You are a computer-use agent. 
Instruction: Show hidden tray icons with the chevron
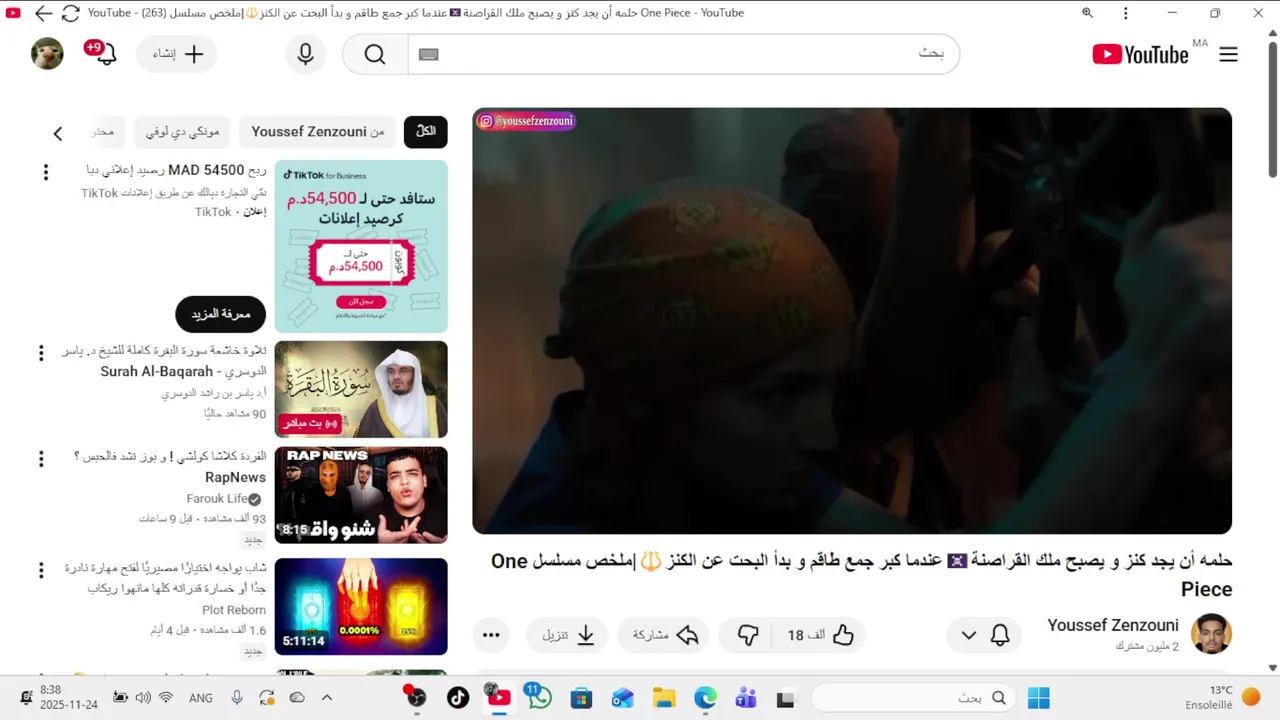coord(327,697)
